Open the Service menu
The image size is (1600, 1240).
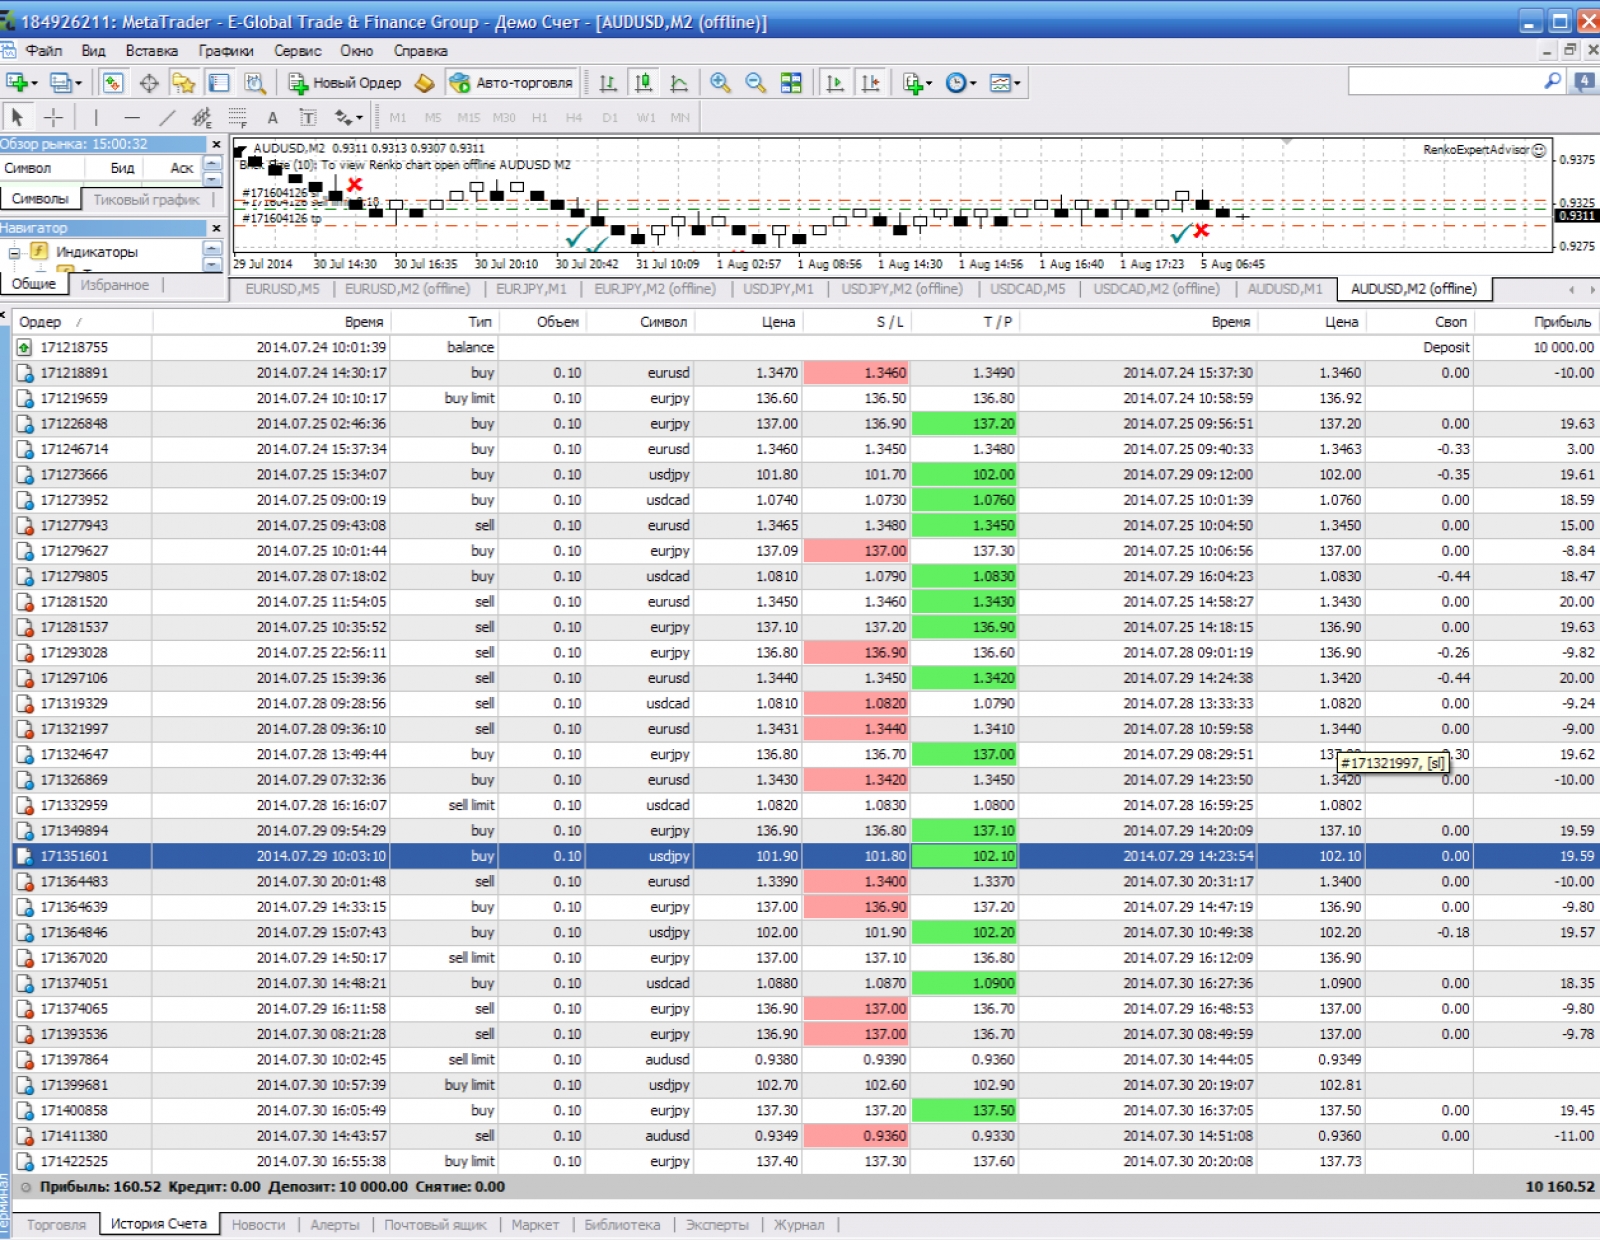coord(297,50)
